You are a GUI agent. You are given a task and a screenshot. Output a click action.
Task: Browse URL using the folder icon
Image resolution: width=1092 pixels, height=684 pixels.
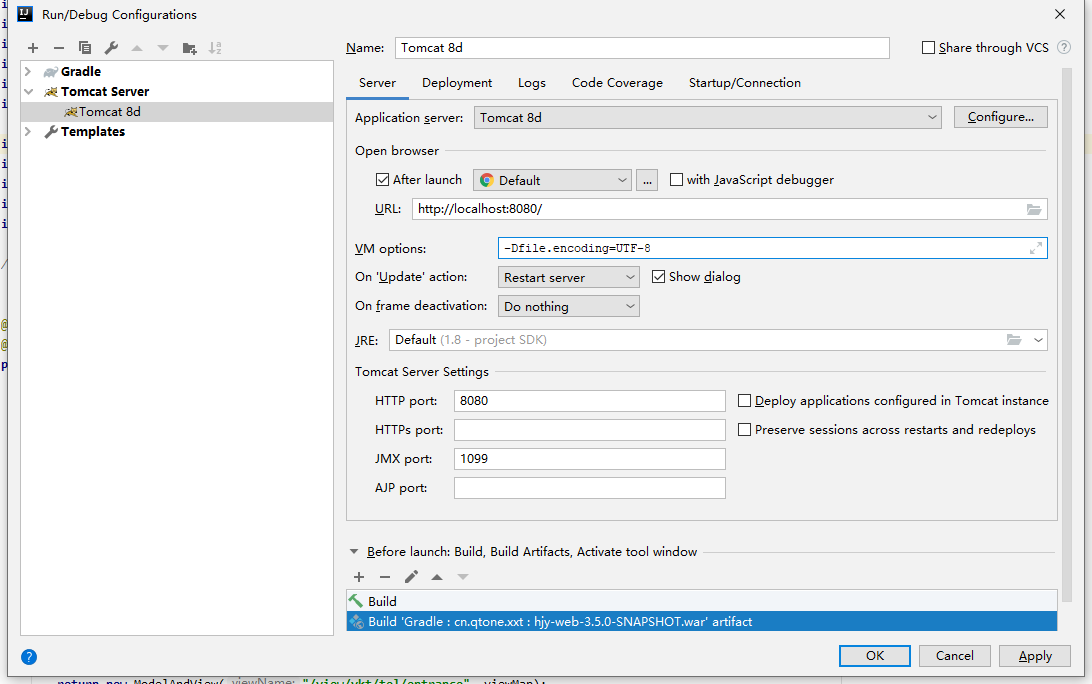point(1034,209)
